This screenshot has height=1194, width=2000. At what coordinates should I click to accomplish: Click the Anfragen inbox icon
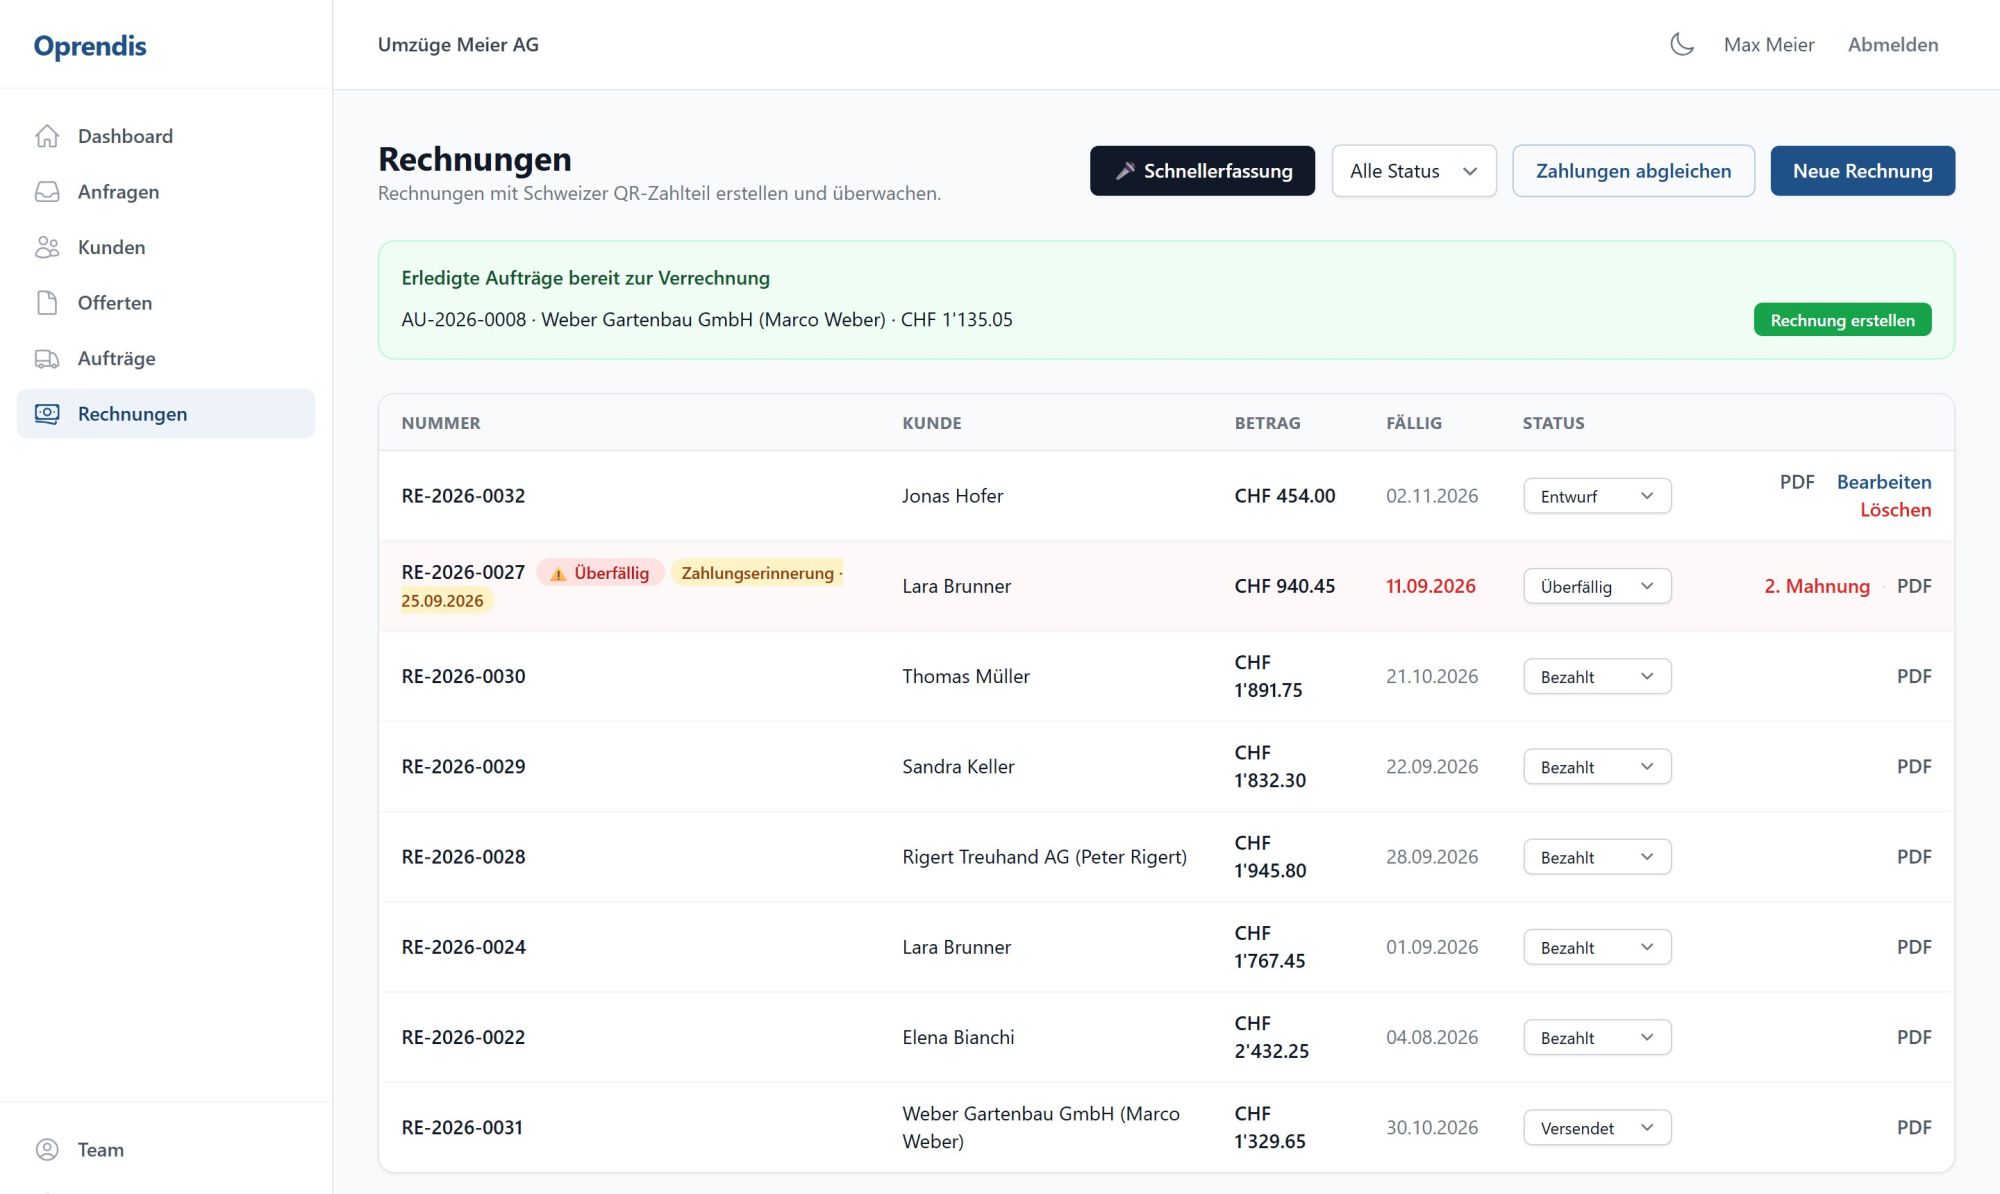tap(47, 192)
